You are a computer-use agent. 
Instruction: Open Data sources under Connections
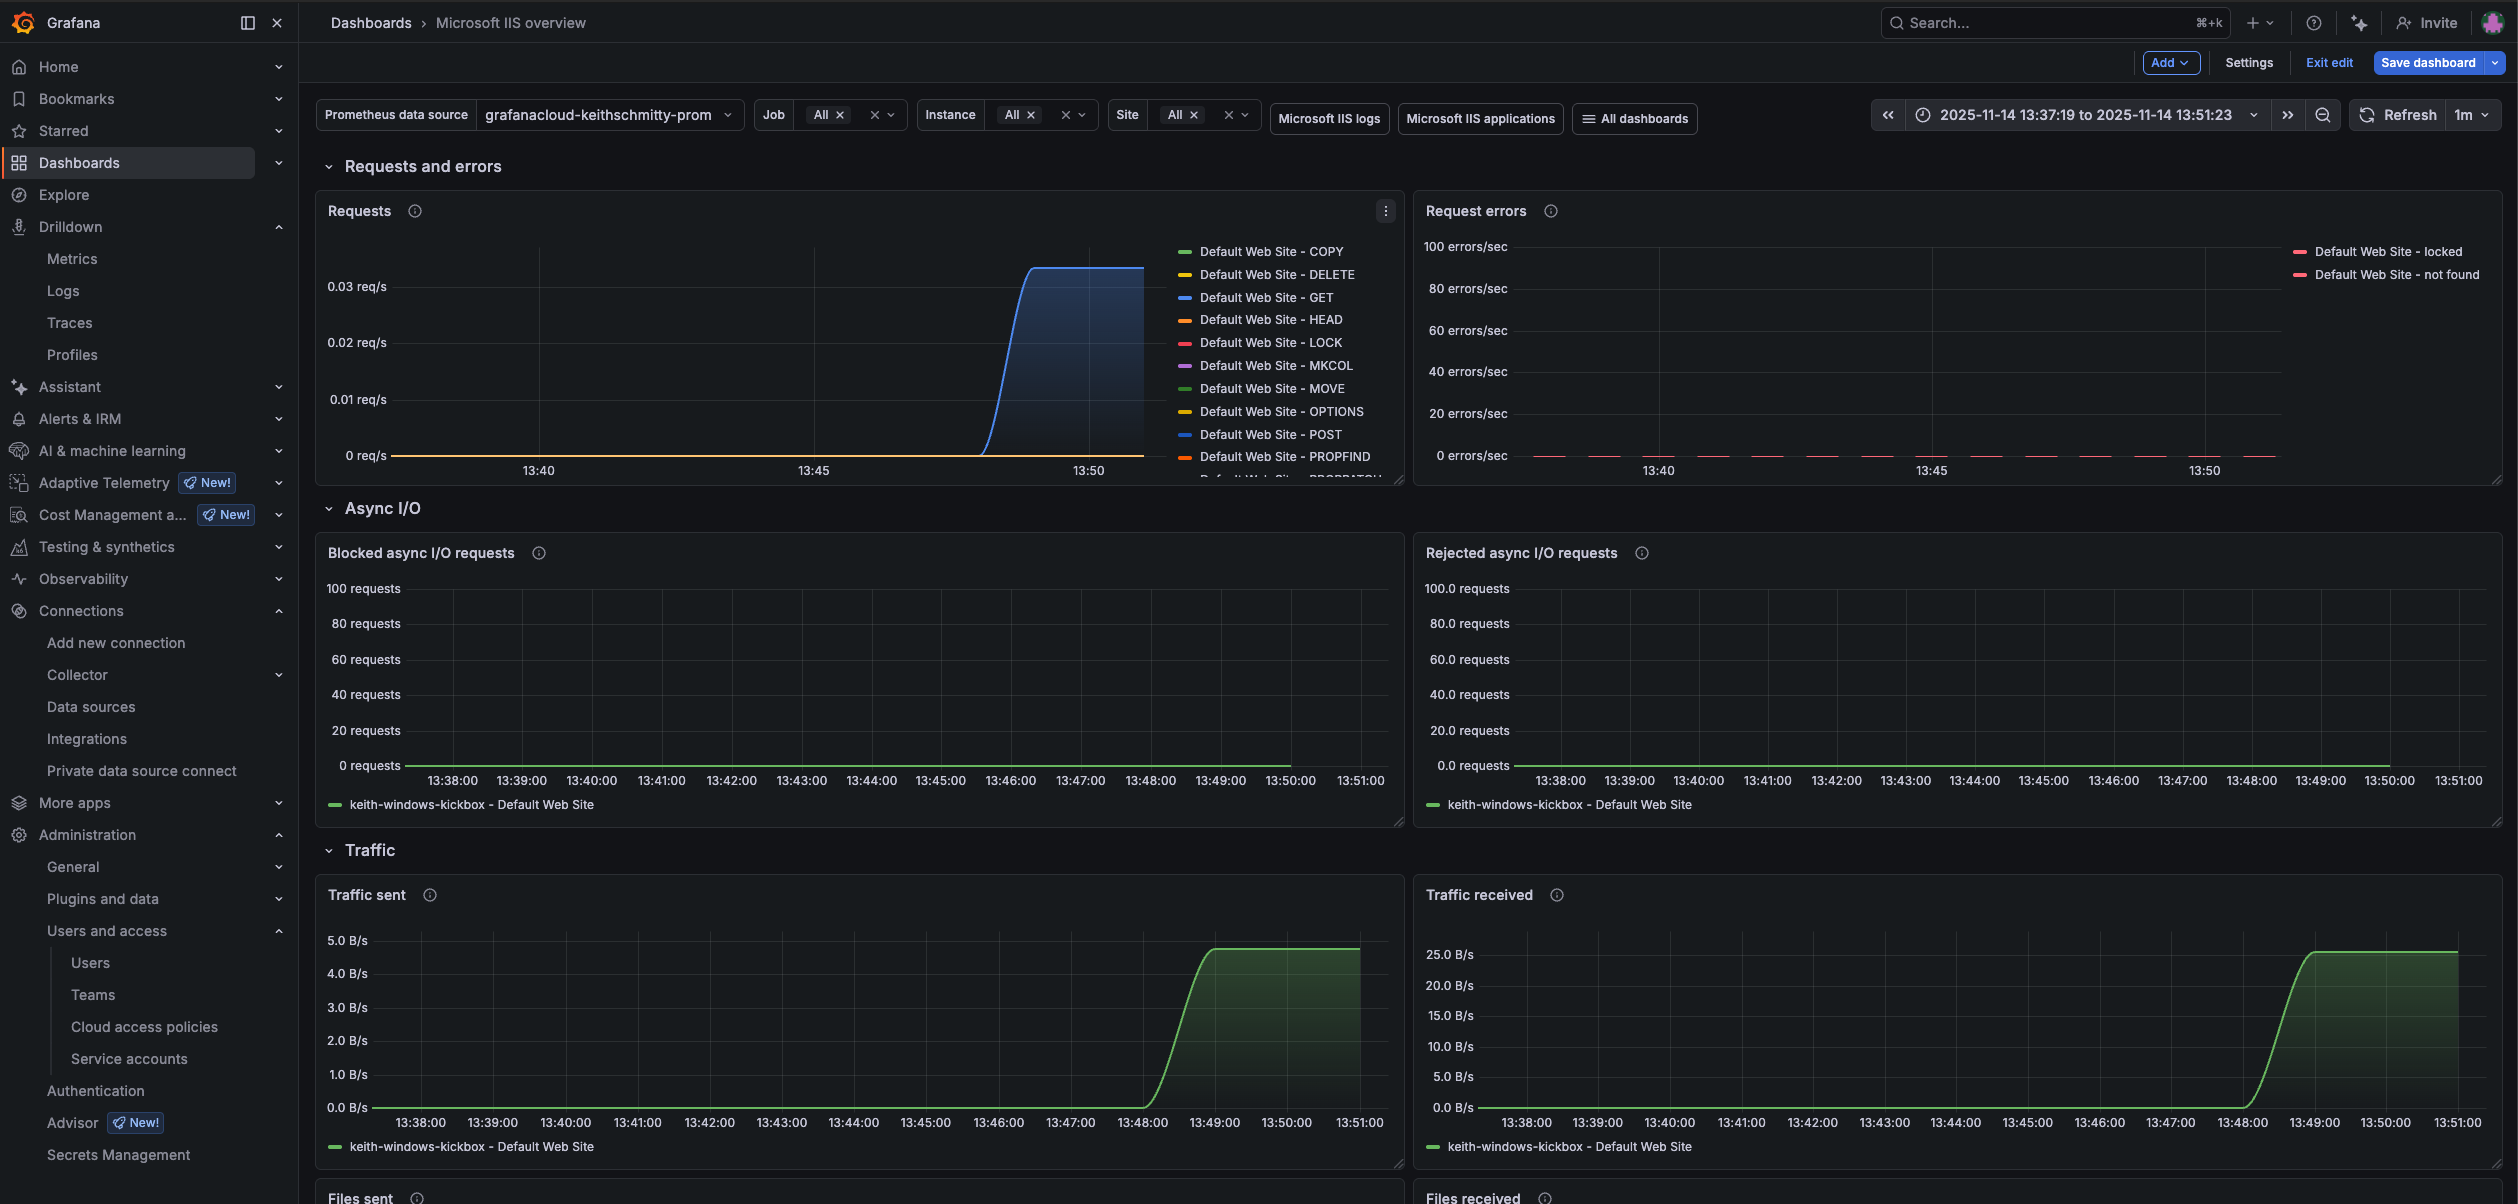point(91,707)
